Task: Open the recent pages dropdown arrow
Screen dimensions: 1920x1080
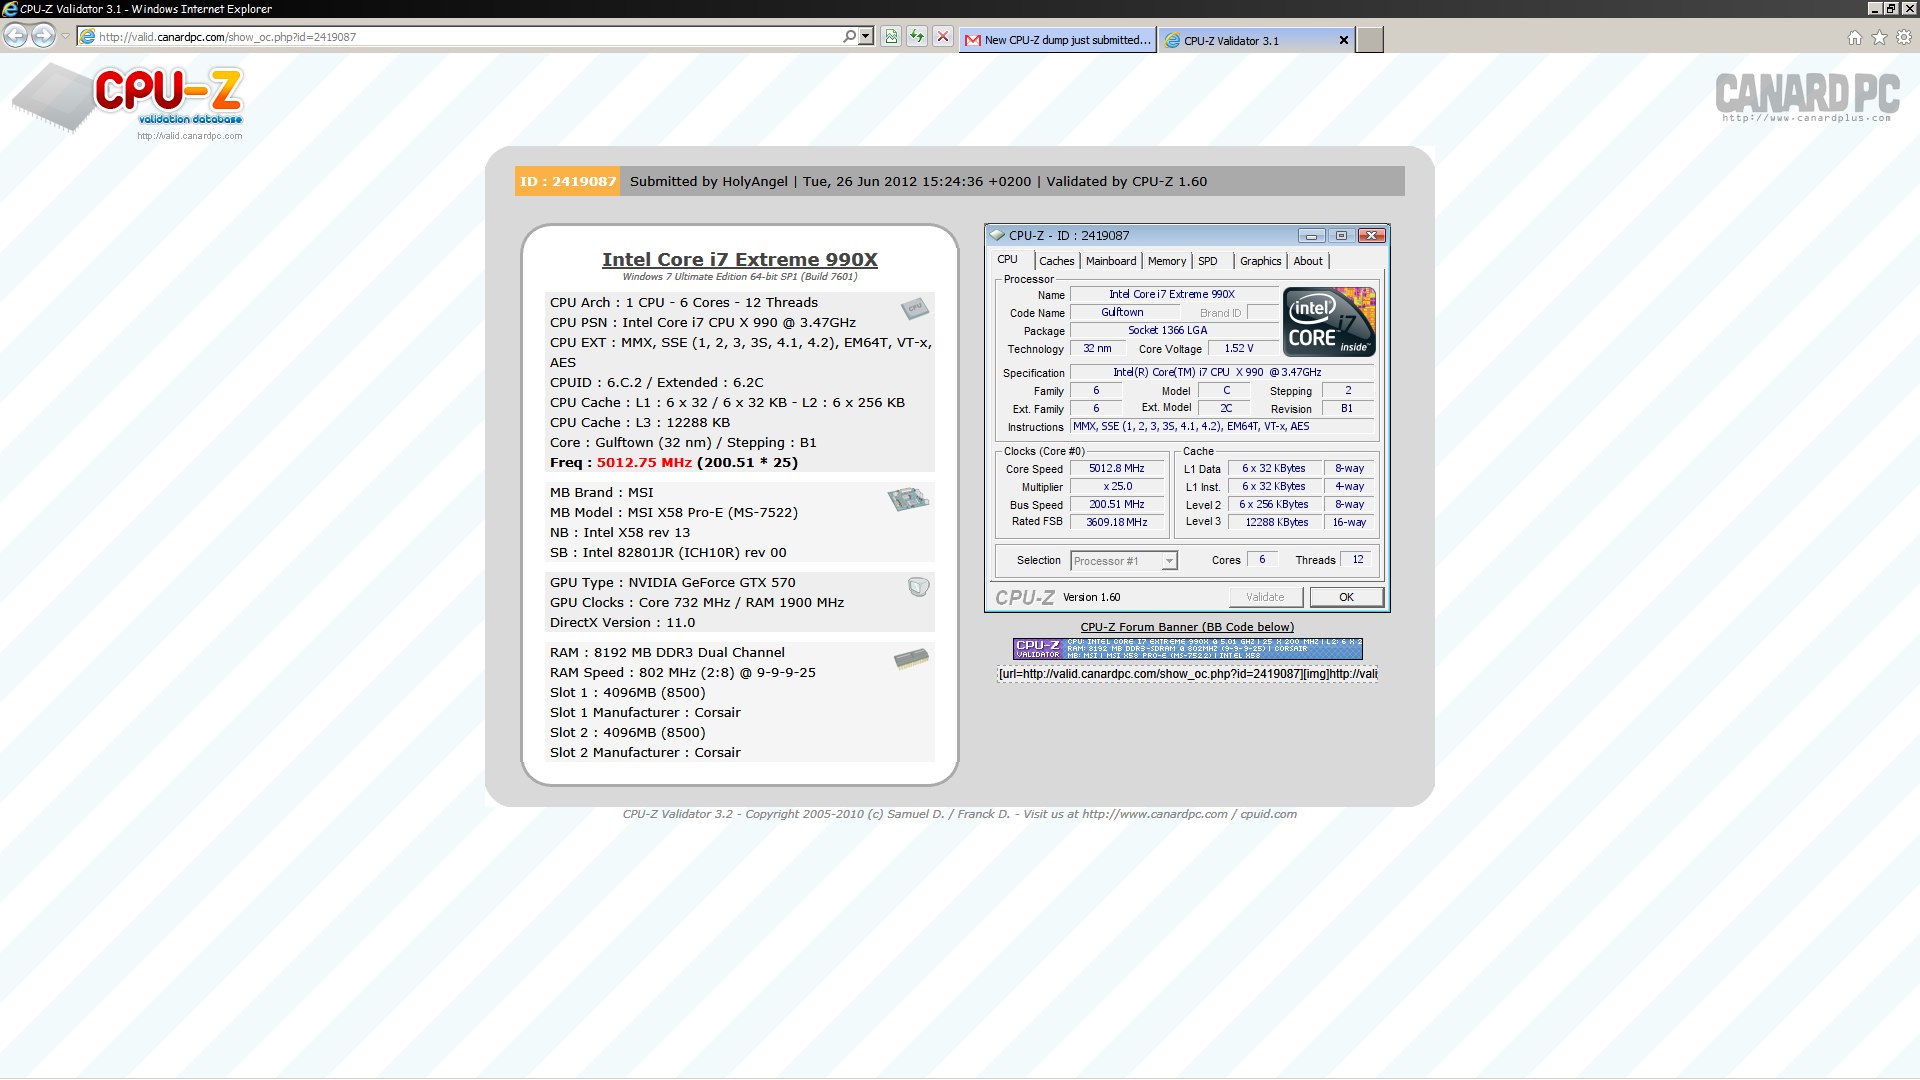Action: pyautogui.click(x=66, y=37)
